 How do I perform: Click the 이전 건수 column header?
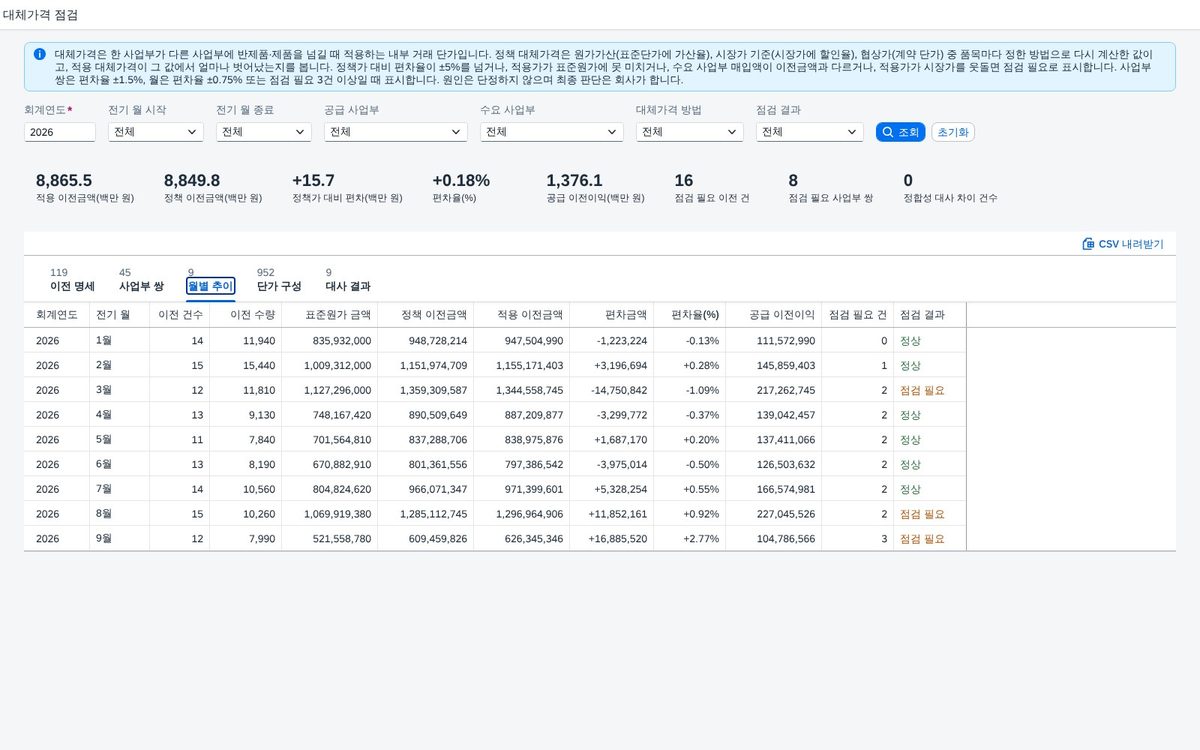180,315
